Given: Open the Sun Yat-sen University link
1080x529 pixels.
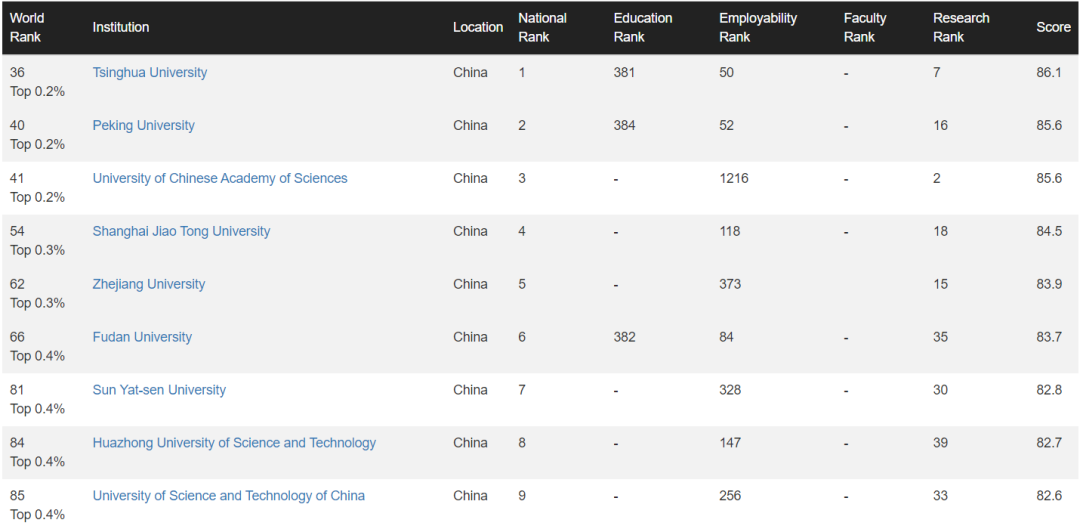Looking at the screenshot, I should pyautogui.click(x=159, y=390).
